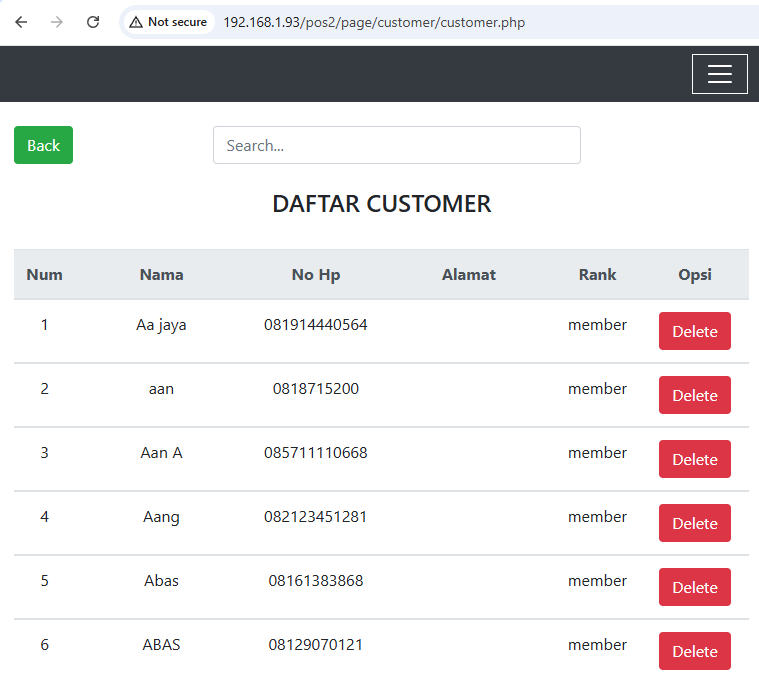
Task: Click the No Hp column header
Action: [316, 274]
